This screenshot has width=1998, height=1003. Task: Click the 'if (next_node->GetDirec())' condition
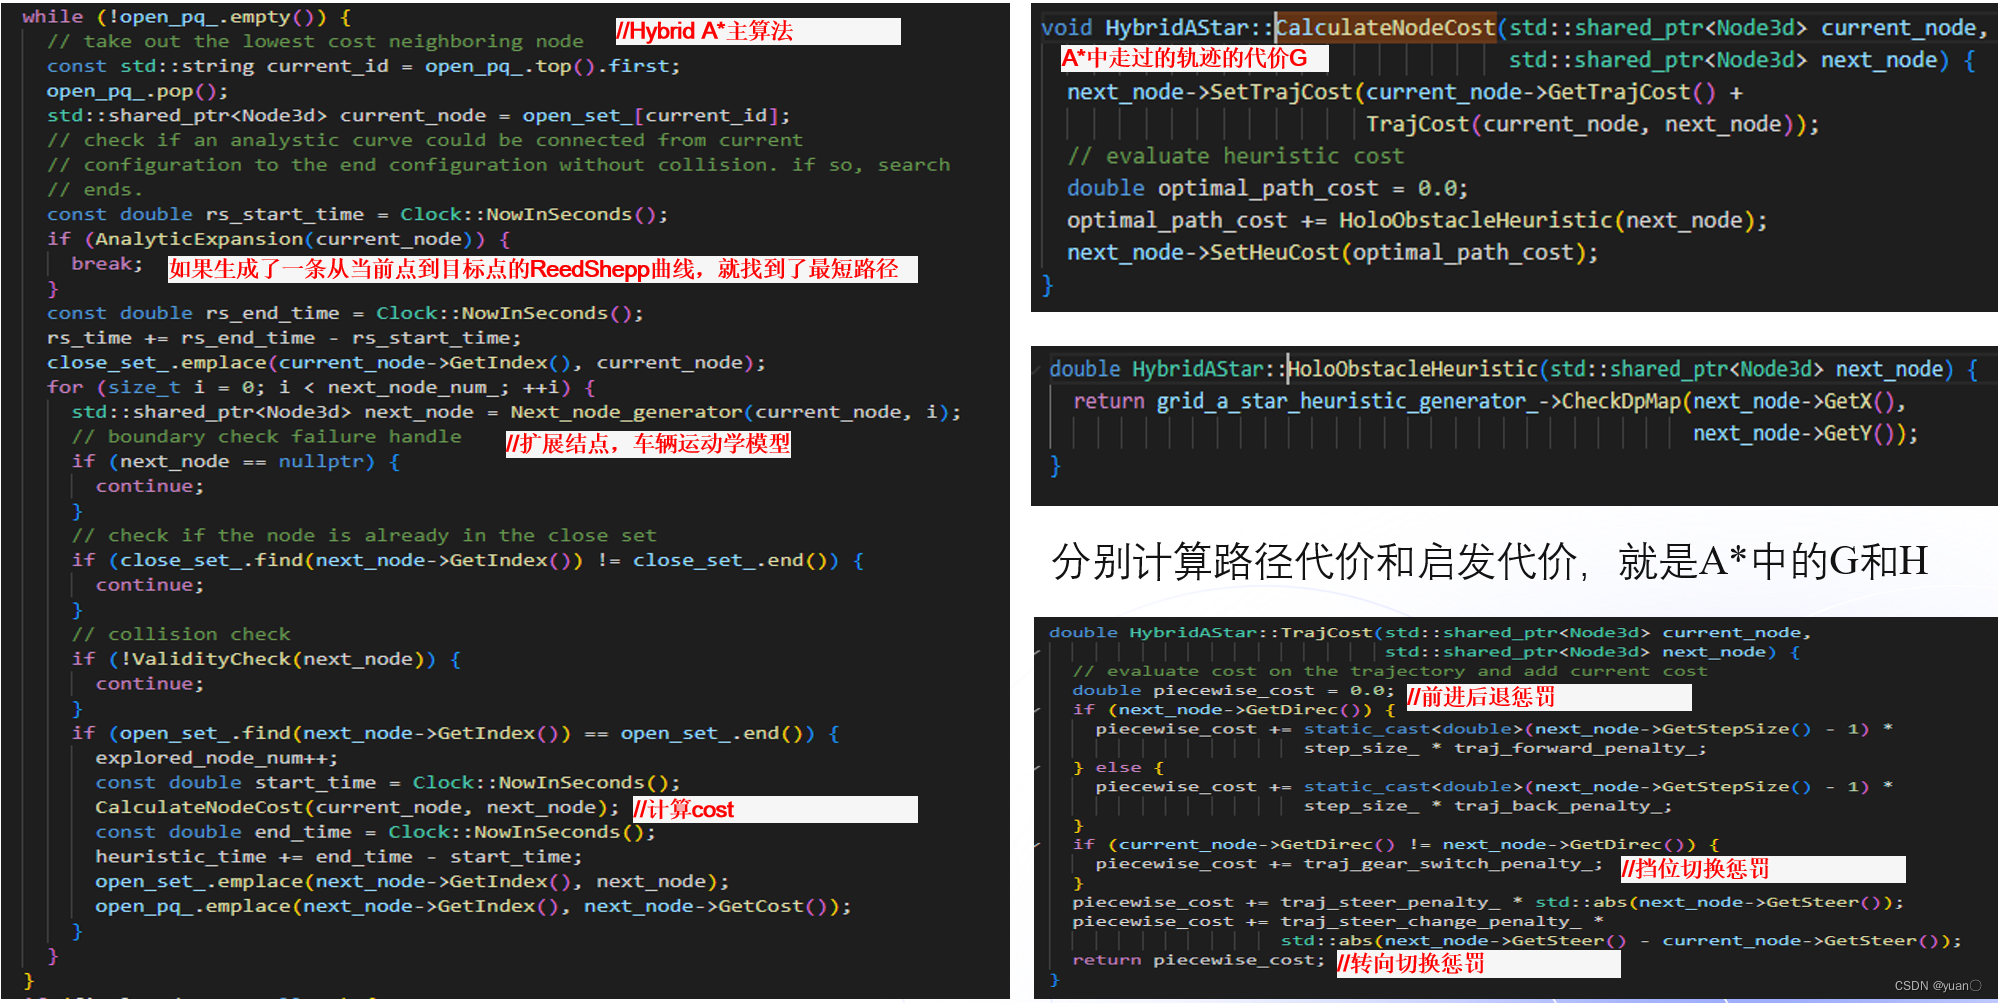[x=1235, y=709]
